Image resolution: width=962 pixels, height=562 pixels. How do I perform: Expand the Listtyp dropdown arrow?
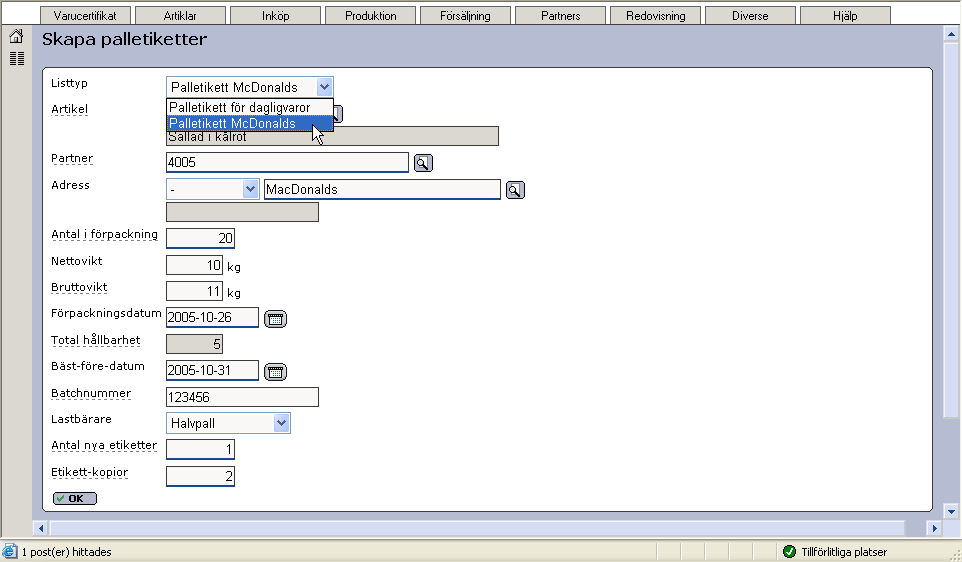(325, 87)
